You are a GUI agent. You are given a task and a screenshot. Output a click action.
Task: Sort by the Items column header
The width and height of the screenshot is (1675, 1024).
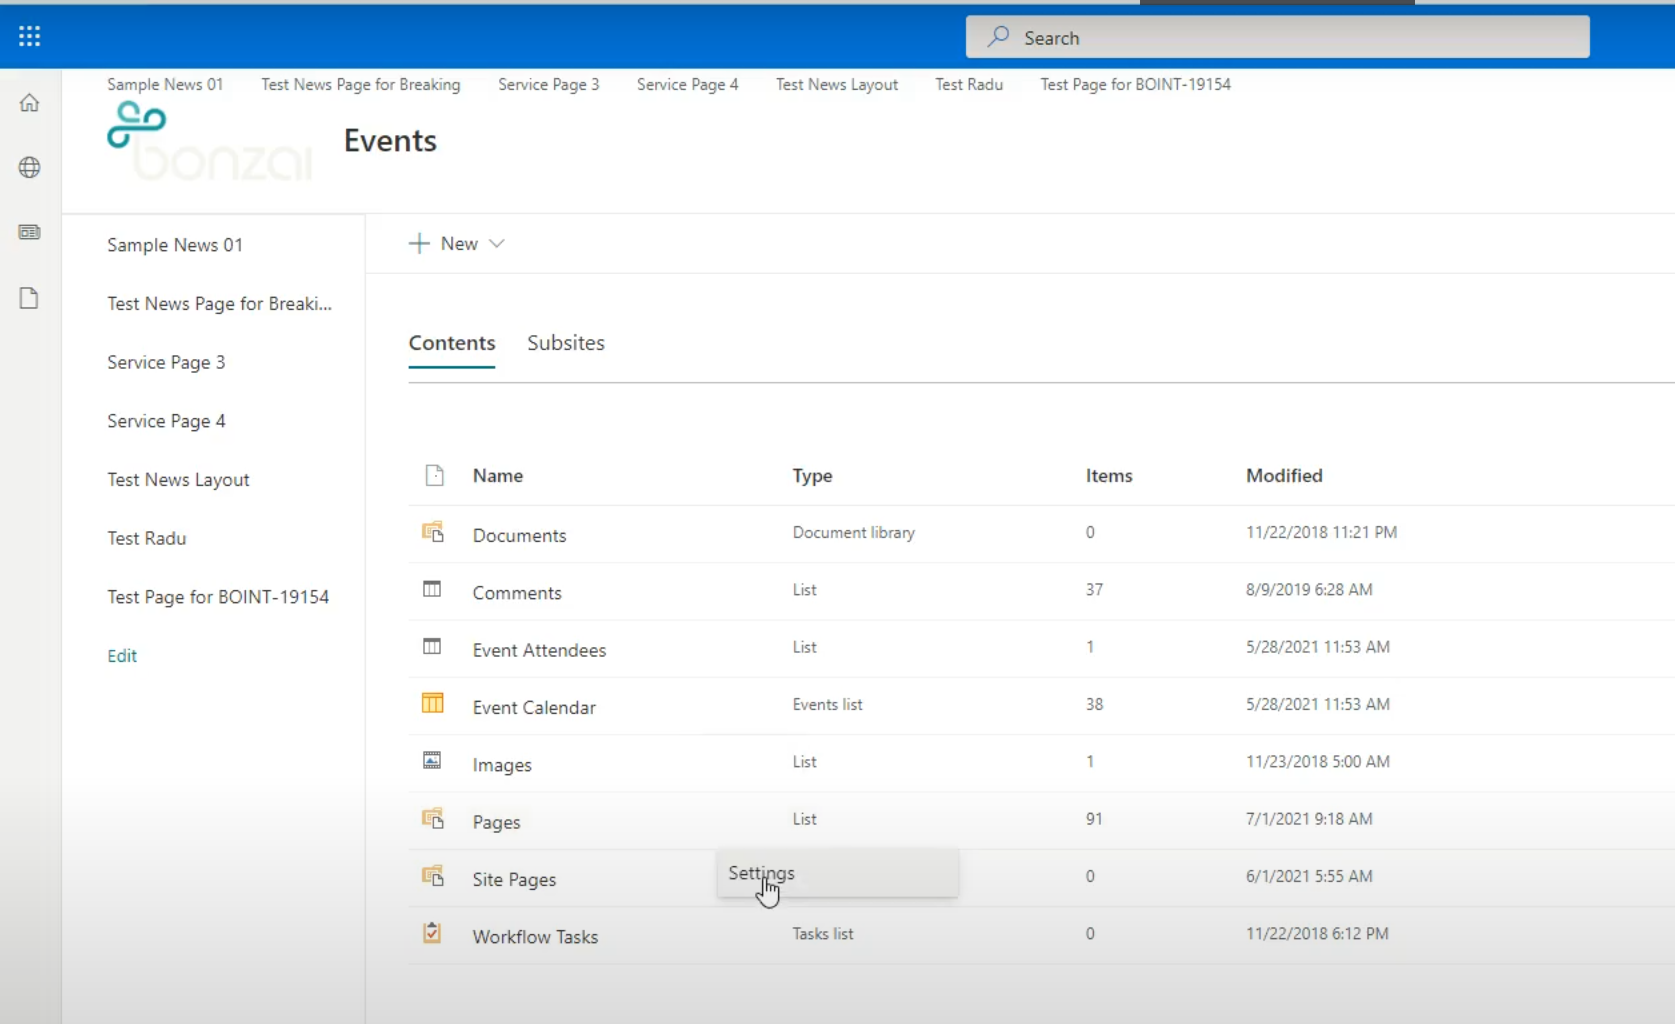coord(1109,476)
